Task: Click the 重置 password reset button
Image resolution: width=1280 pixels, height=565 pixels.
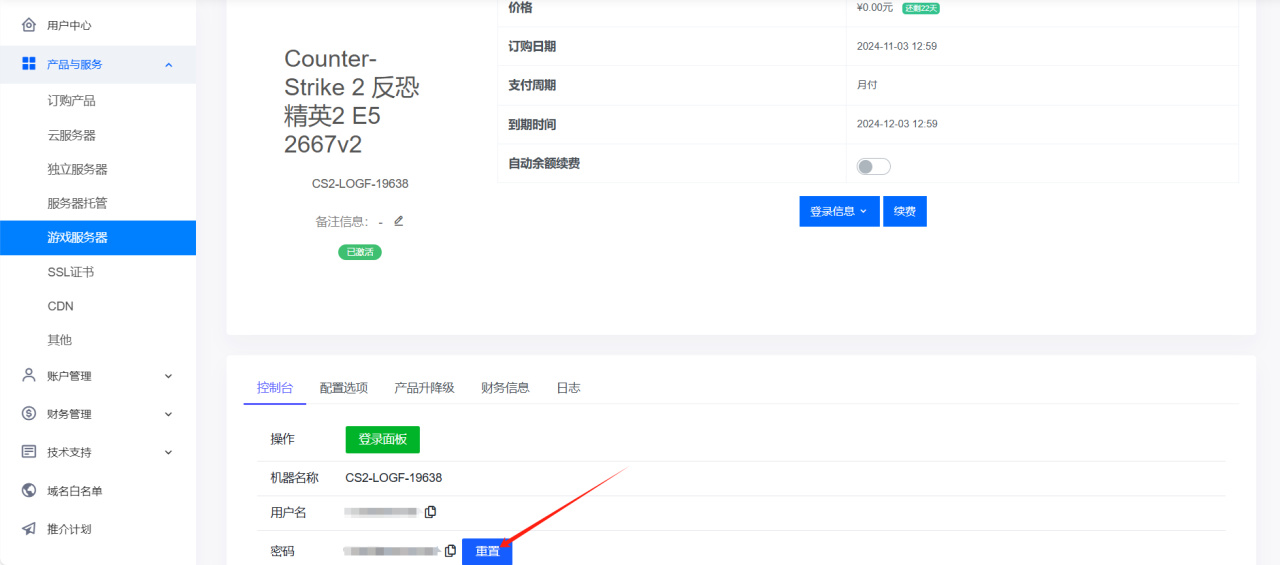Action: [487, 551]
